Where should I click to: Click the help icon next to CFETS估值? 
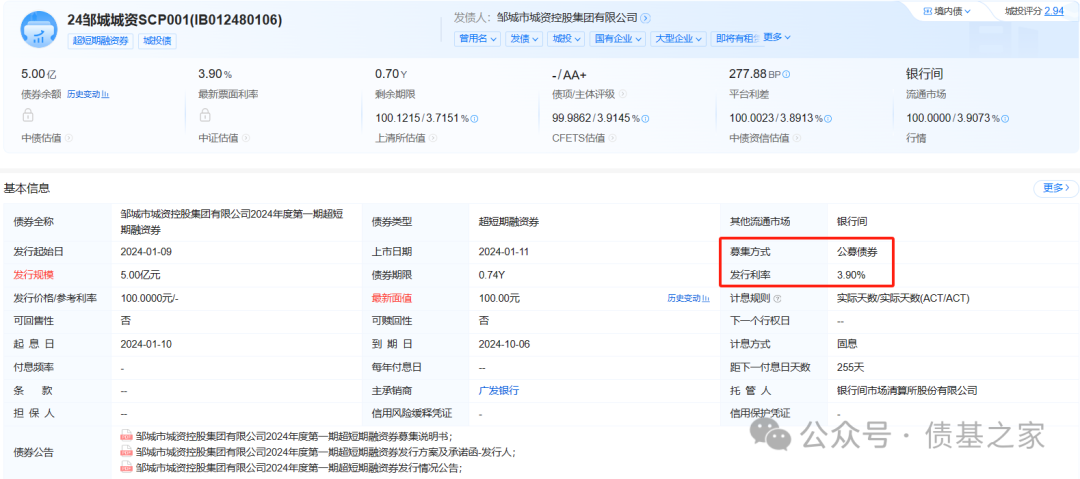click(611, 139)
